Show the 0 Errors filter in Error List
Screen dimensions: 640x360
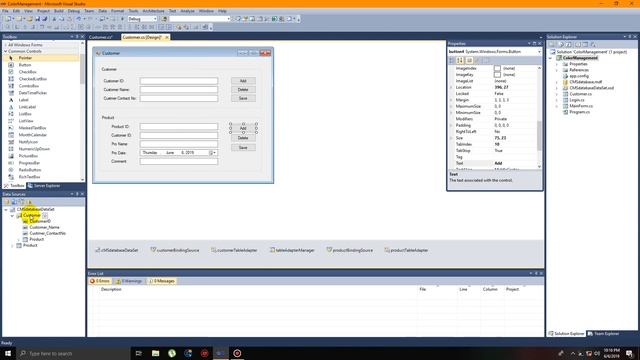100,281
